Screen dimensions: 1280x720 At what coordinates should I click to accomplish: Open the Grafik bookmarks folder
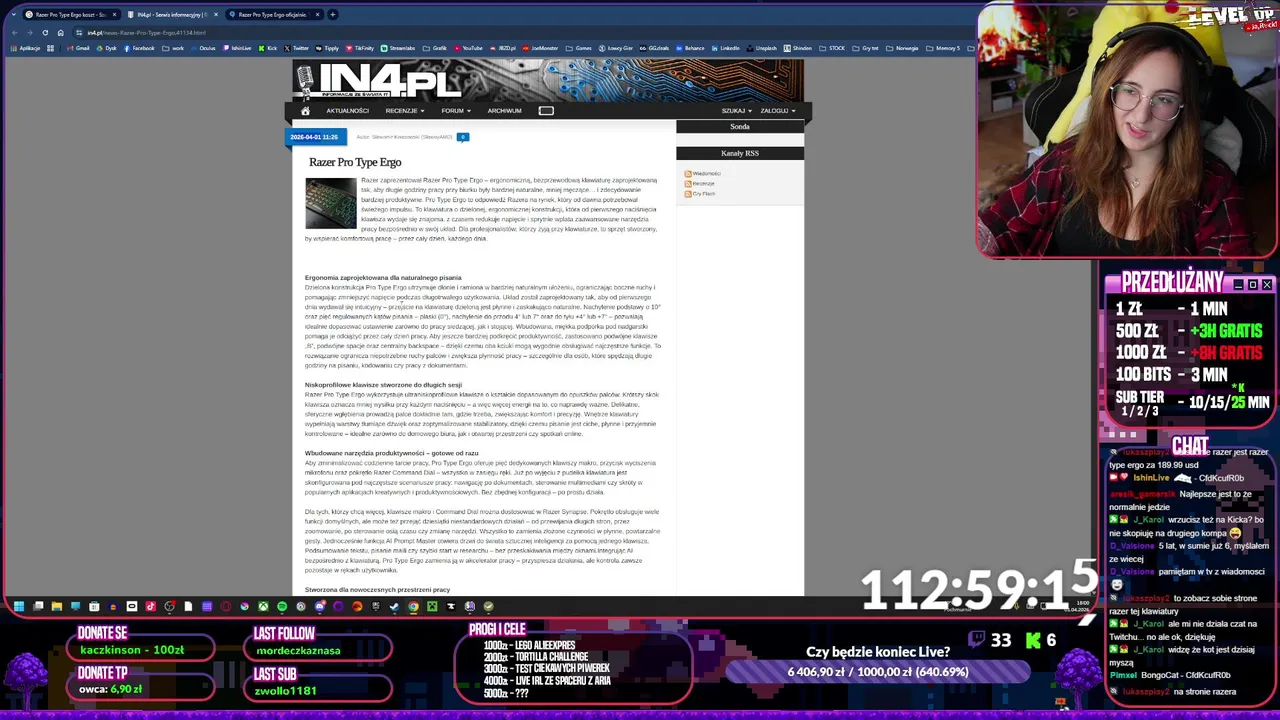click(434, 48)
